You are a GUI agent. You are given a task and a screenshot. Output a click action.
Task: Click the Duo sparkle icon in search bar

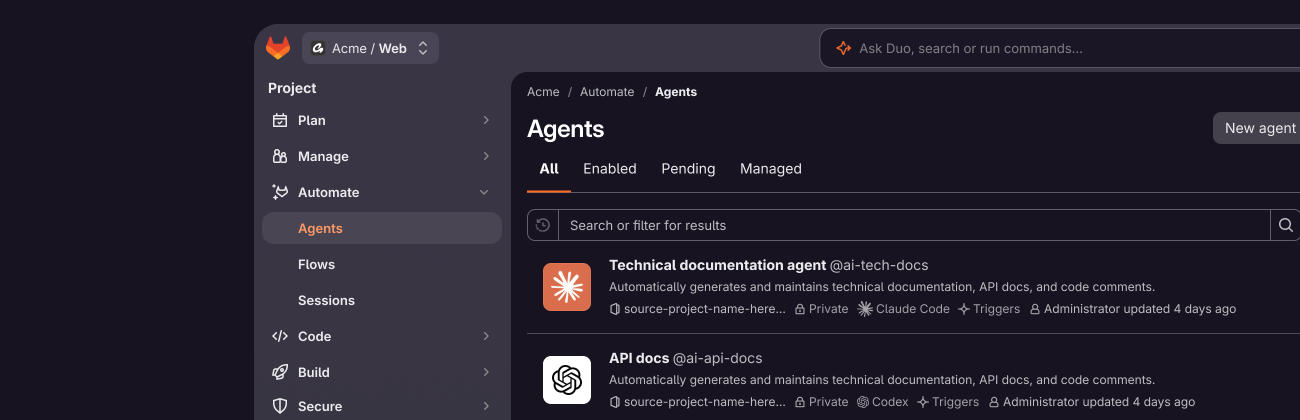(843, 48)
